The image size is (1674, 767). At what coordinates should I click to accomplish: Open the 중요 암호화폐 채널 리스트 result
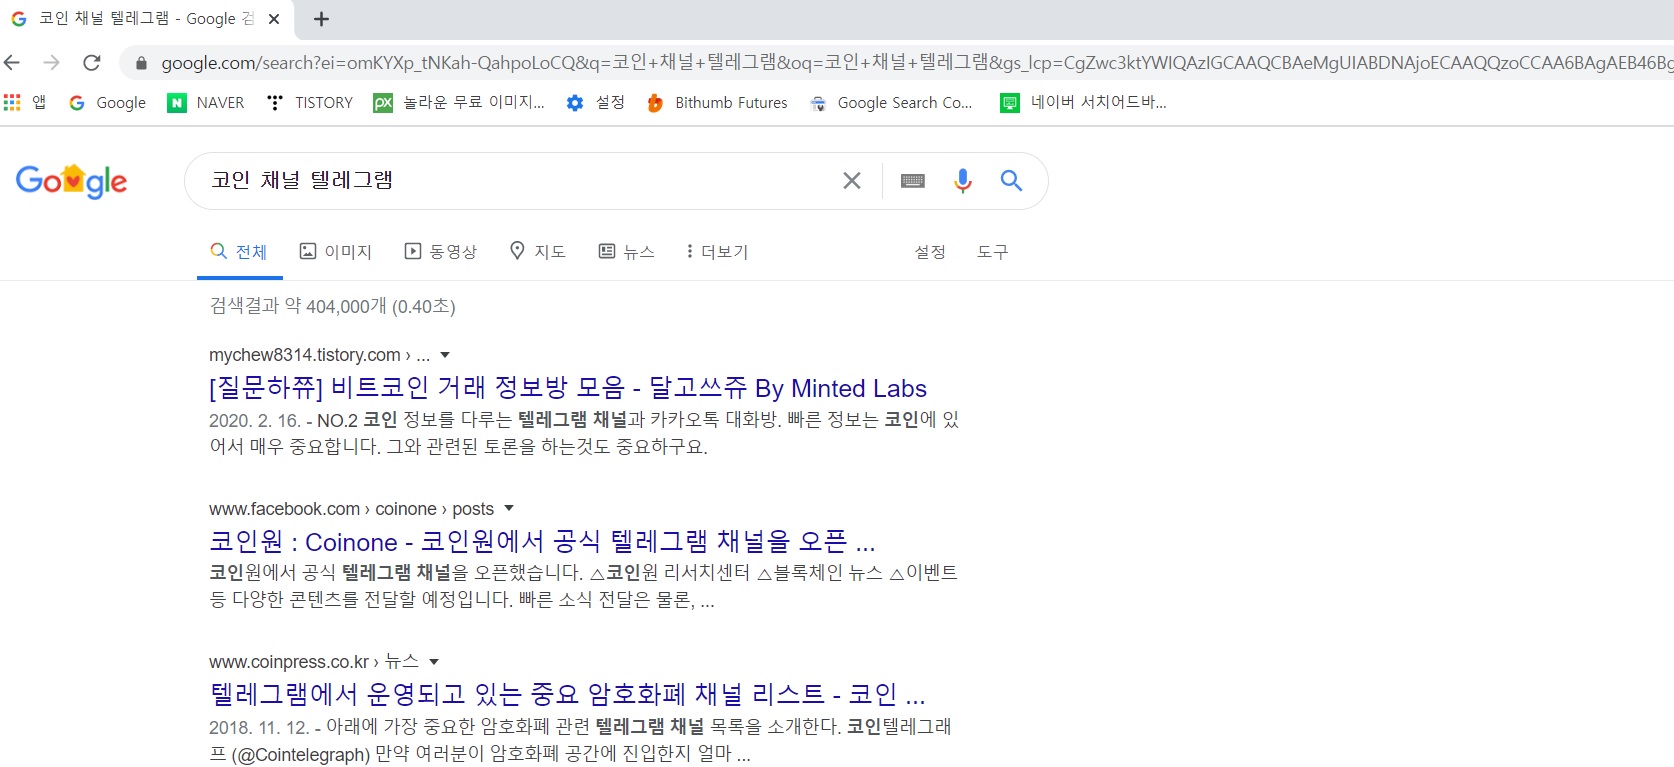(567, 694)
